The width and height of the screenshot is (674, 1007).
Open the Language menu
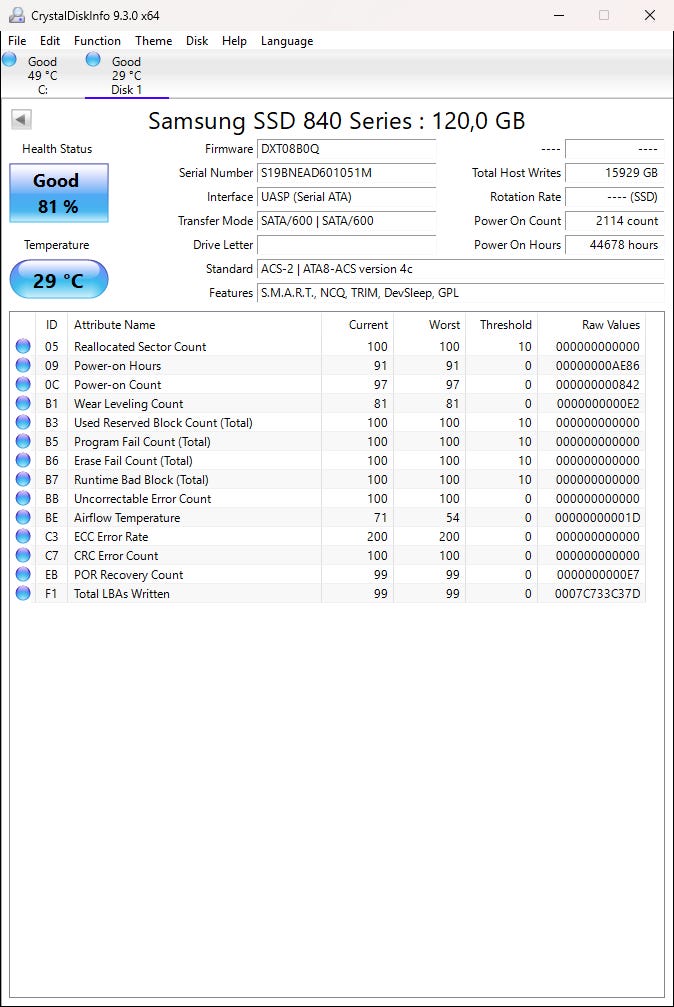click(287, 40)
